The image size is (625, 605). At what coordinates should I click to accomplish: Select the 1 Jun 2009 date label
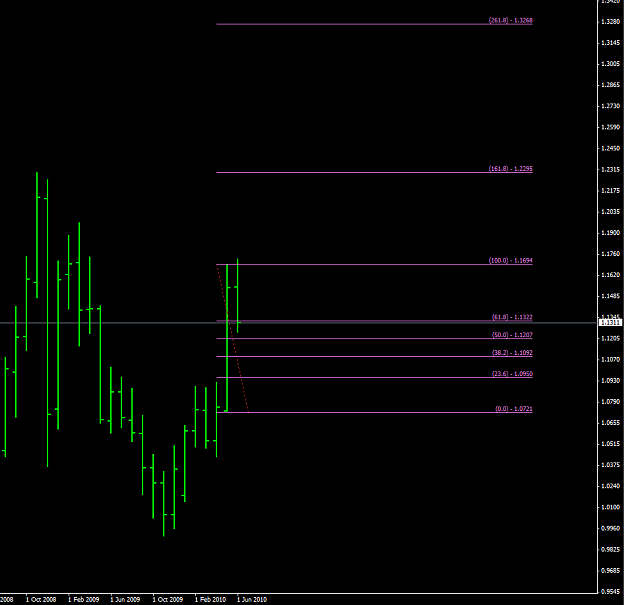tap(125, 599)
